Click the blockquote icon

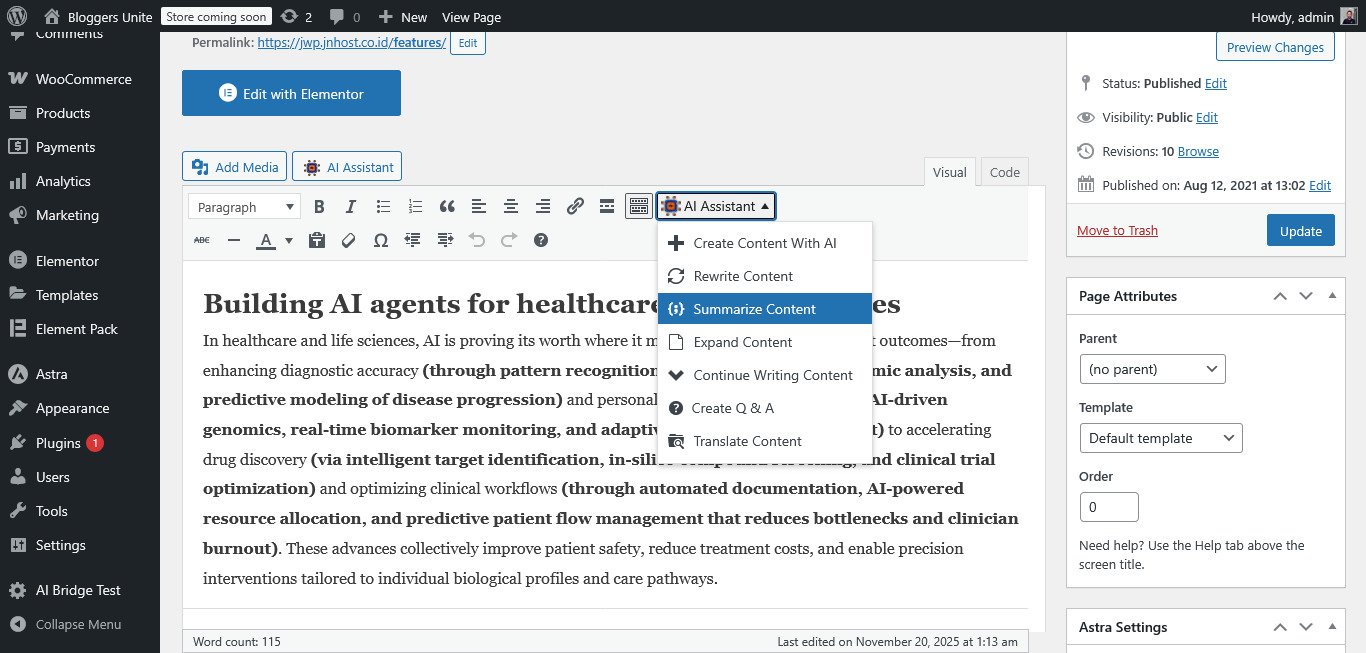point(447,206)
